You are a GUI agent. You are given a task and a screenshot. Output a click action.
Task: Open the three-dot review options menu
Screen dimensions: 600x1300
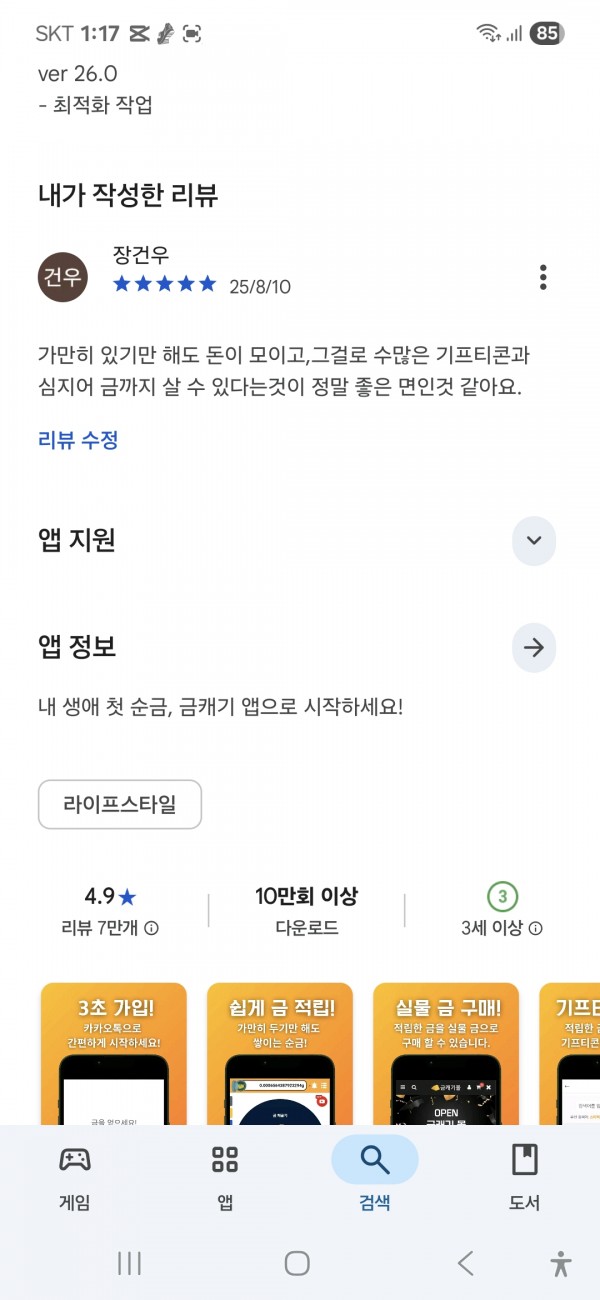543,277
